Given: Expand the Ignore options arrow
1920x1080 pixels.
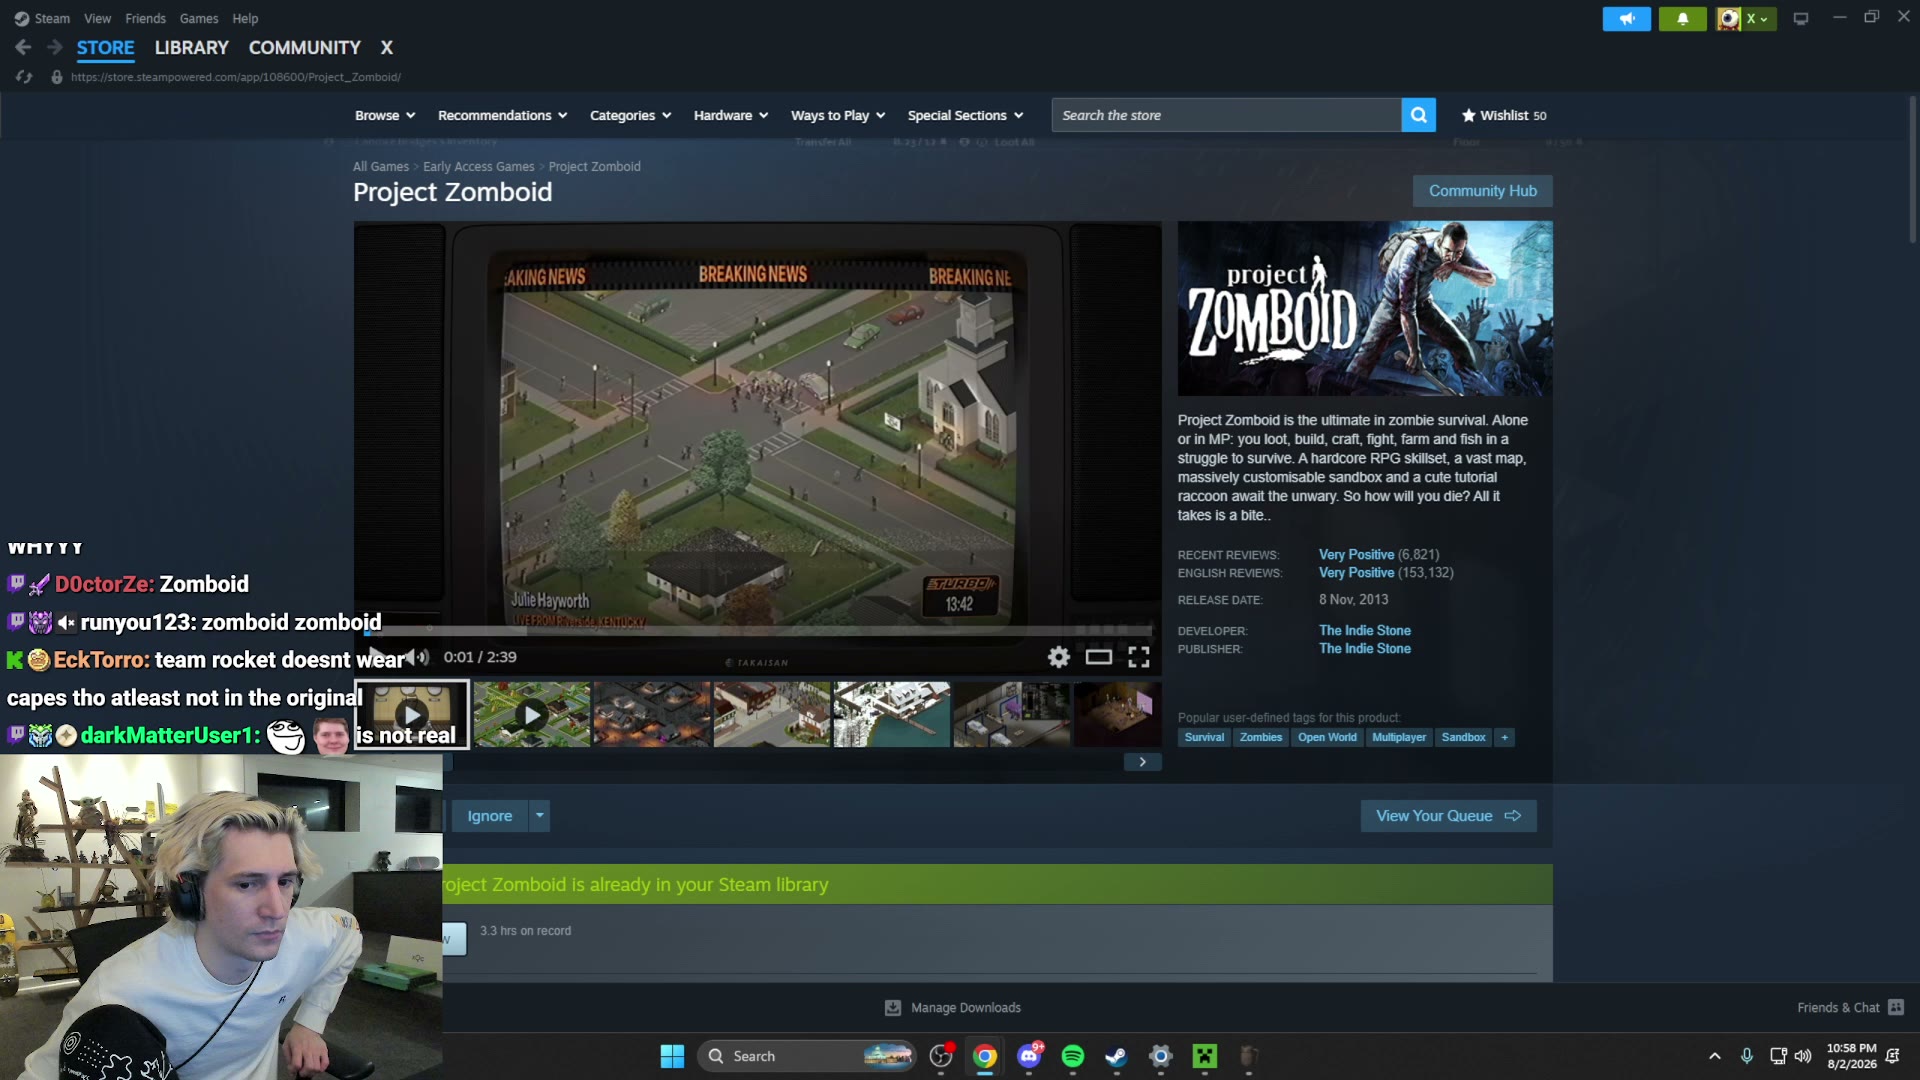Looking at the screenshot, I should click(x=540, y=816).
